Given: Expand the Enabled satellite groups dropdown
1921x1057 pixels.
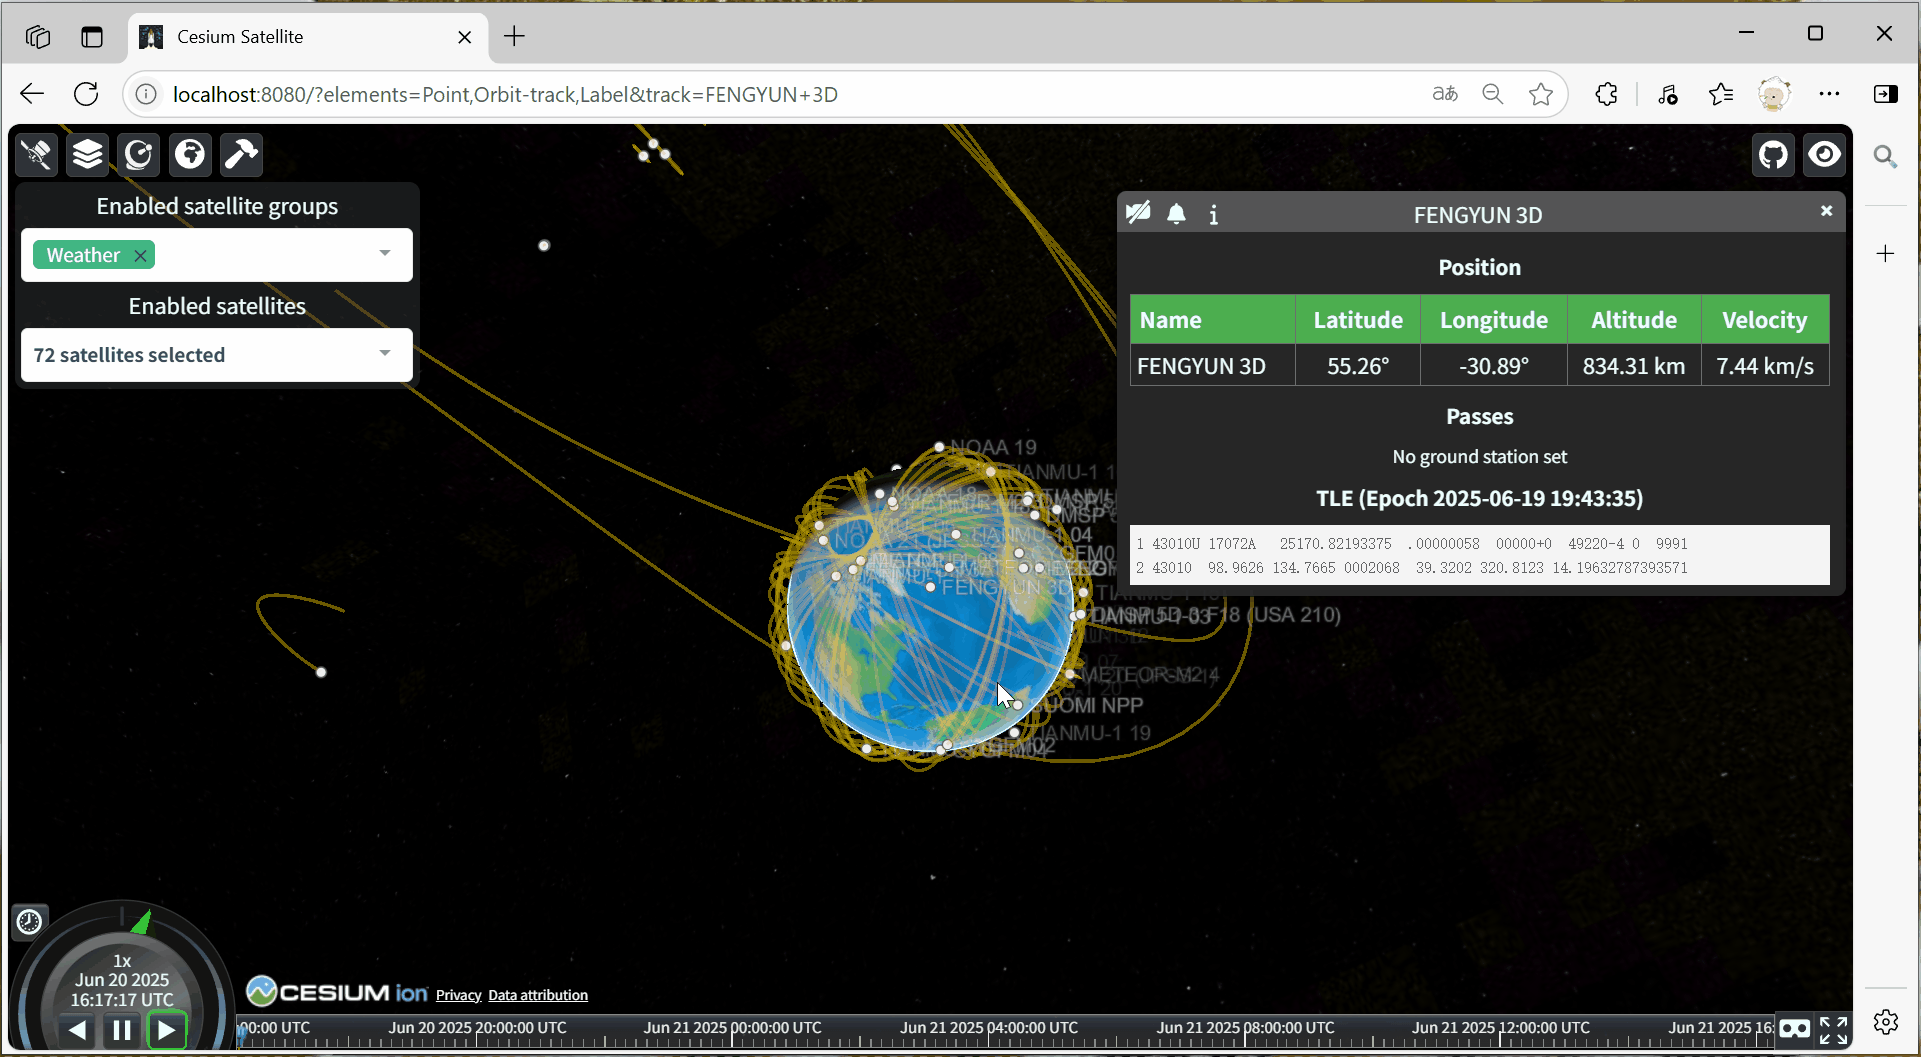Looking at the screenshot, I should pyautogui.click(x=385, y=253).
